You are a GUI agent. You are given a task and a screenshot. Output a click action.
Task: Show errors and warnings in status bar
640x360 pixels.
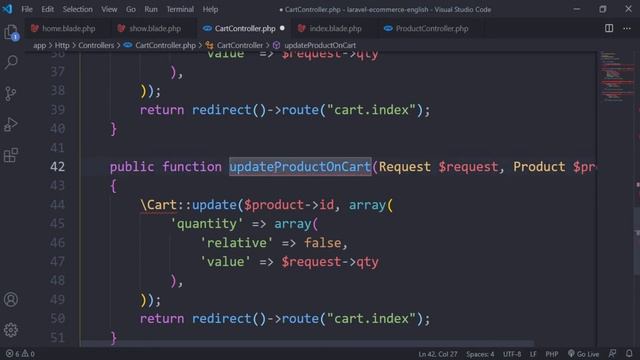[20, 353]
